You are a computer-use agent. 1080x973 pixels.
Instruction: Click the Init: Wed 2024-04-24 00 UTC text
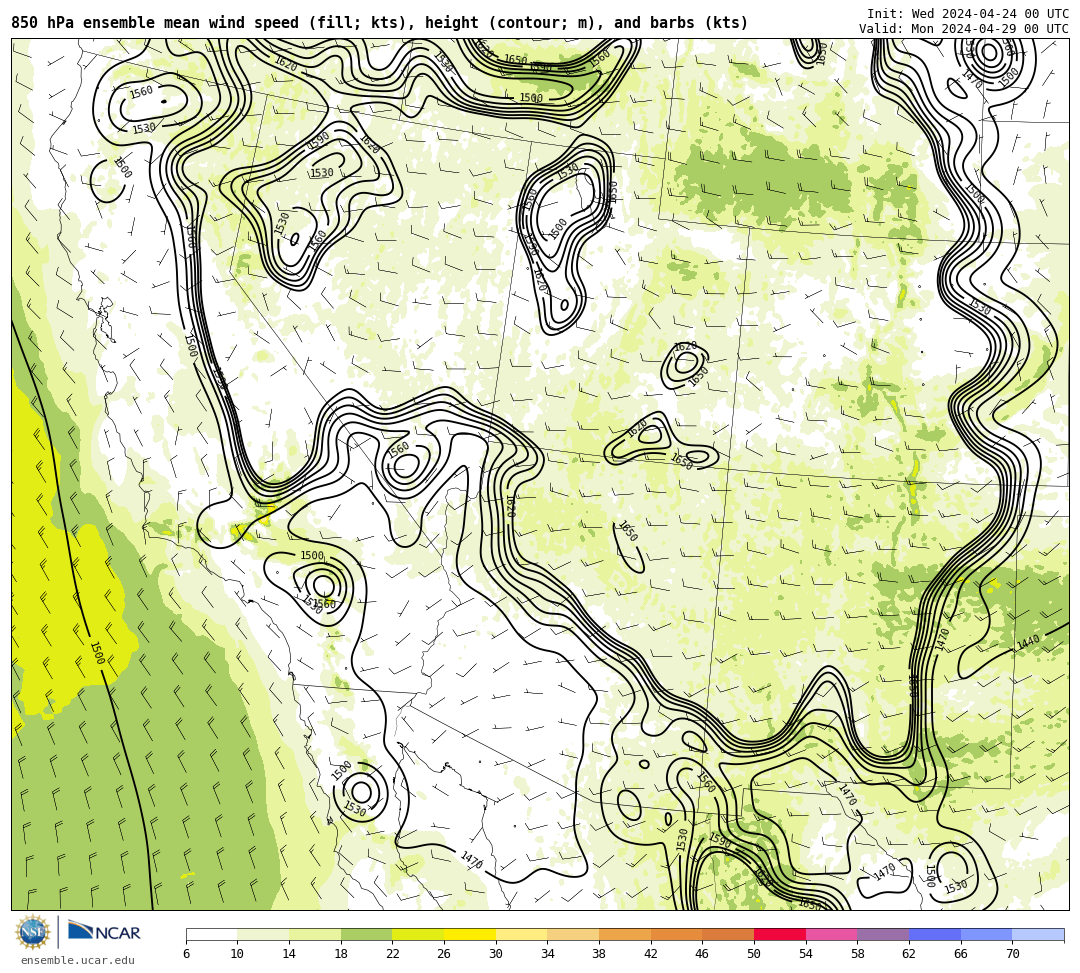pos(968,13)
